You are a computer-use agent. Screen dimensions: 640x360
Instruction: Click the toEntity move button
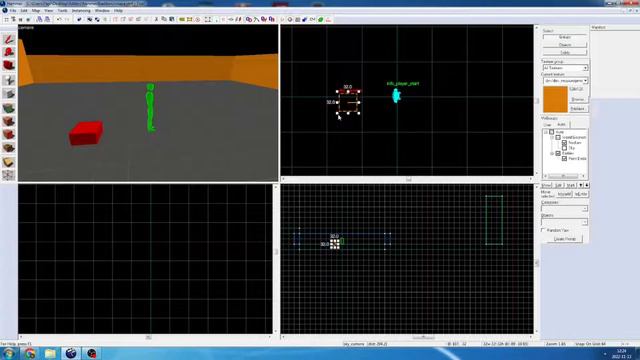580,194
